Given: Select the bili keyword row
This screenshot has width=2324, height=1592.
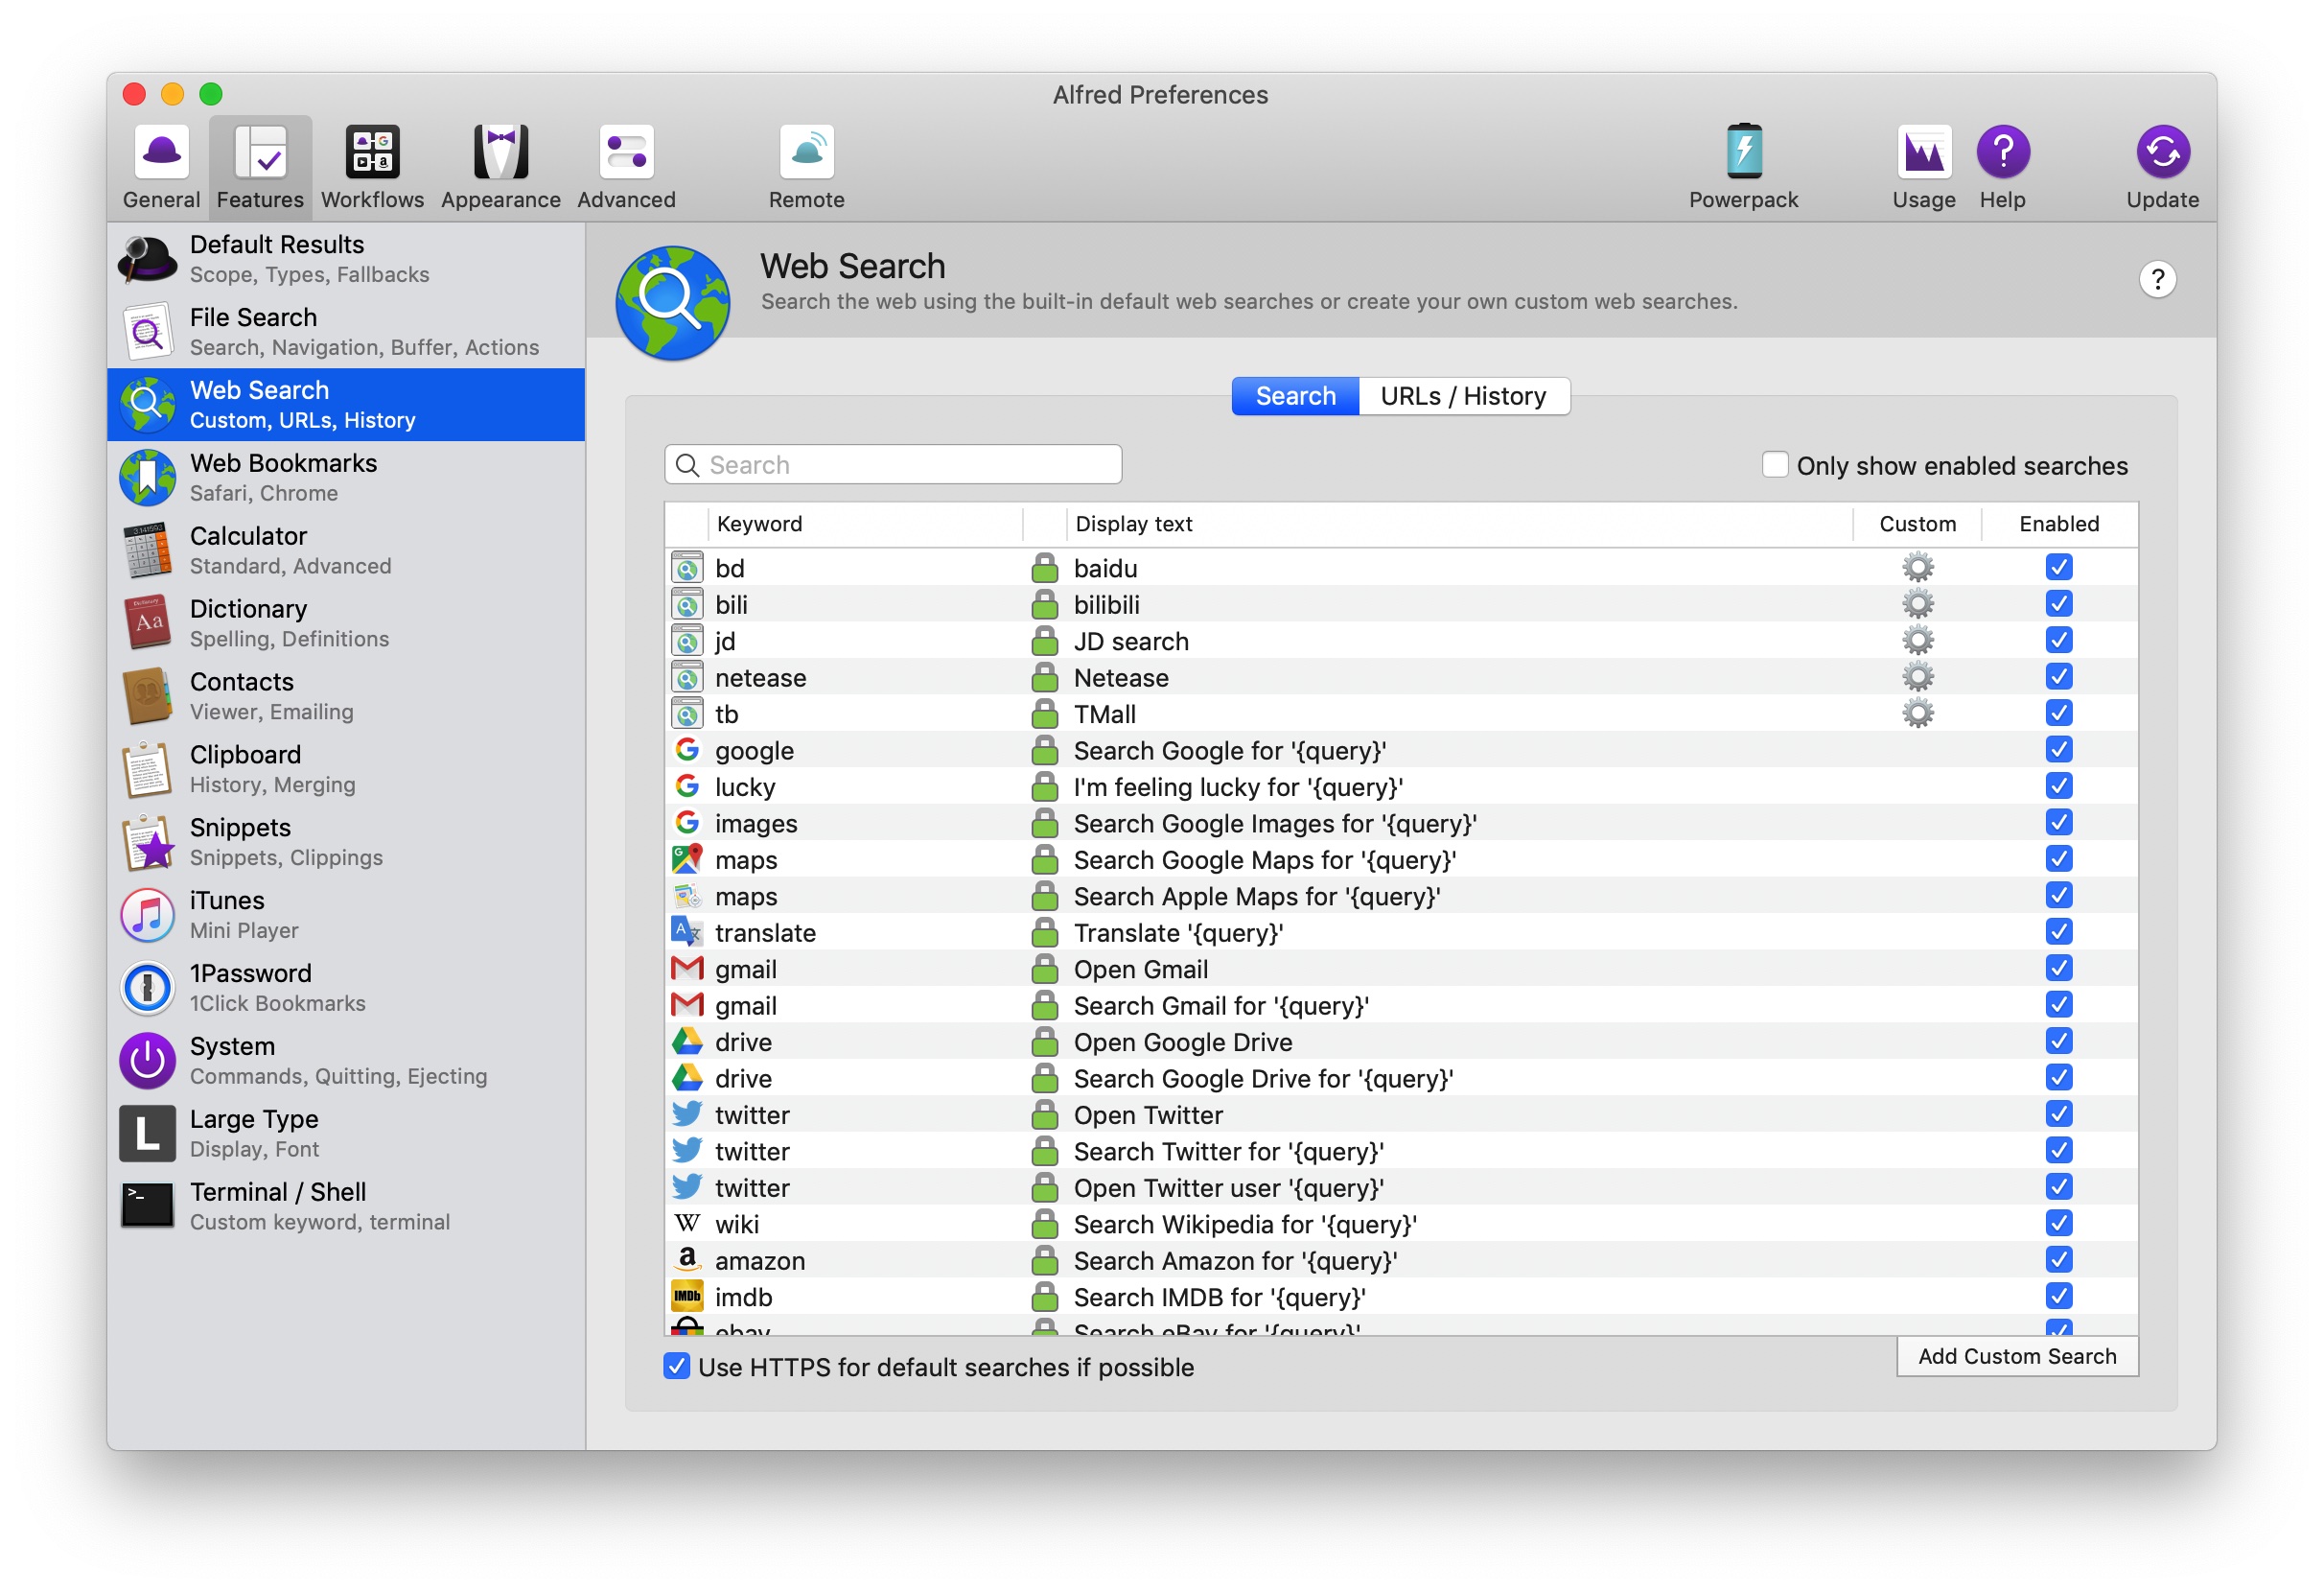Looking at the screenshot, I should tap(1401, 605).
